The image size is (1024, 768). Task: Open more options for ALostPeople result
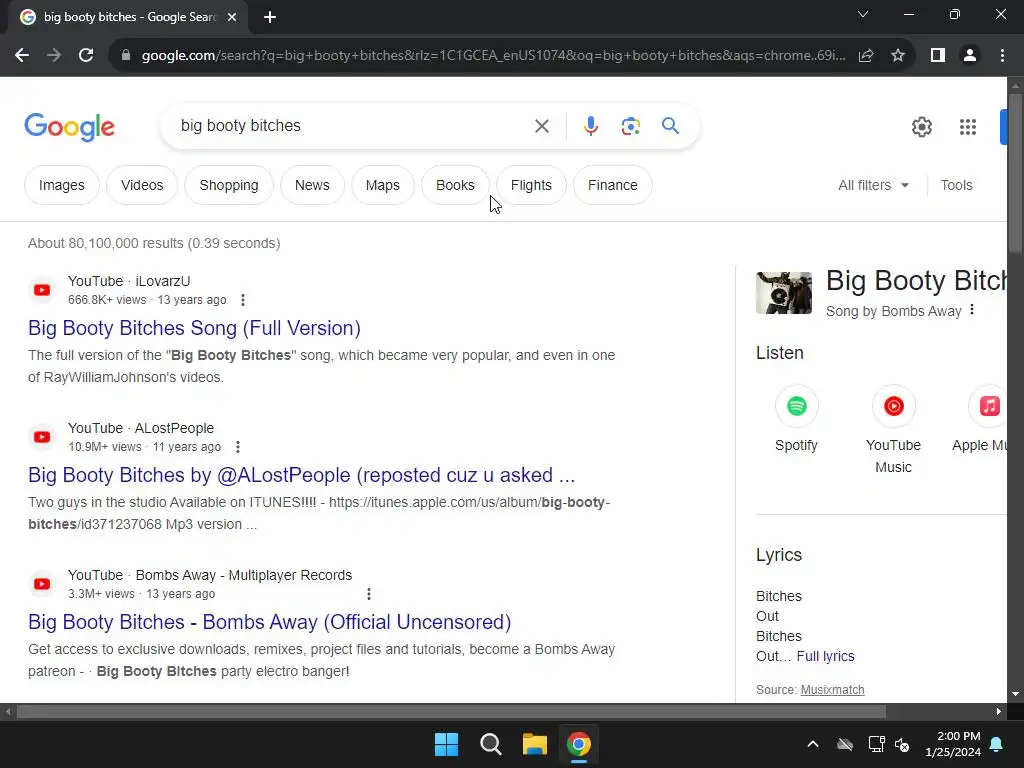pos(238,447)
